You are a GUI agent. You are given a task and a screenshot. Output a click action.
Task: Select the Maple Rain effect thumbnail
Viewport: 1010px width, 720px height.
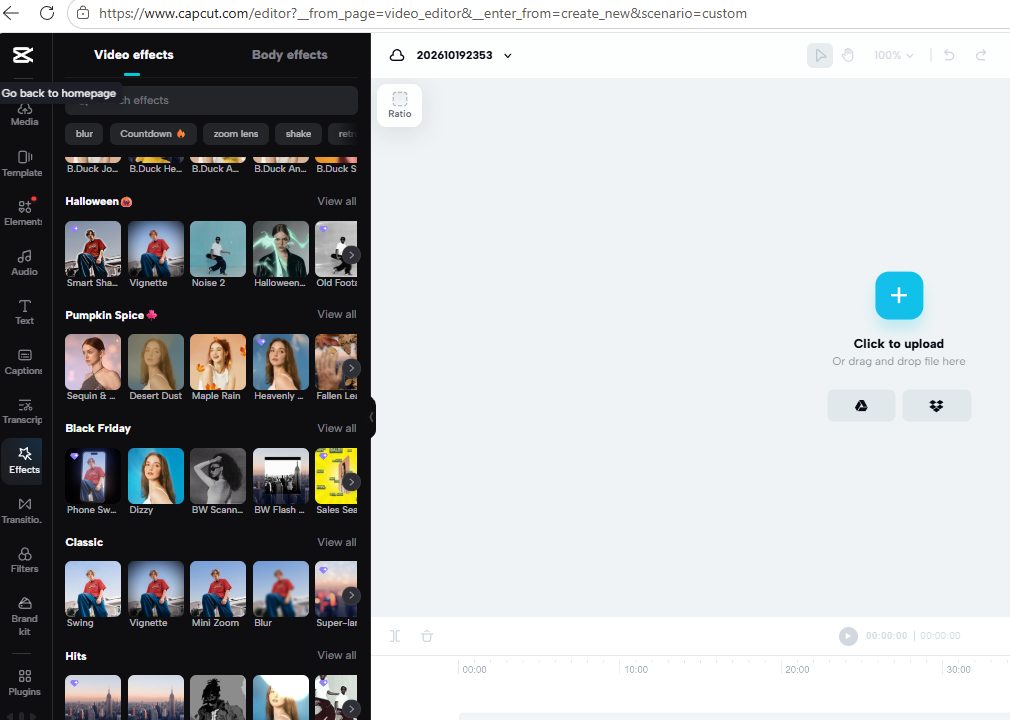point(218,362)
